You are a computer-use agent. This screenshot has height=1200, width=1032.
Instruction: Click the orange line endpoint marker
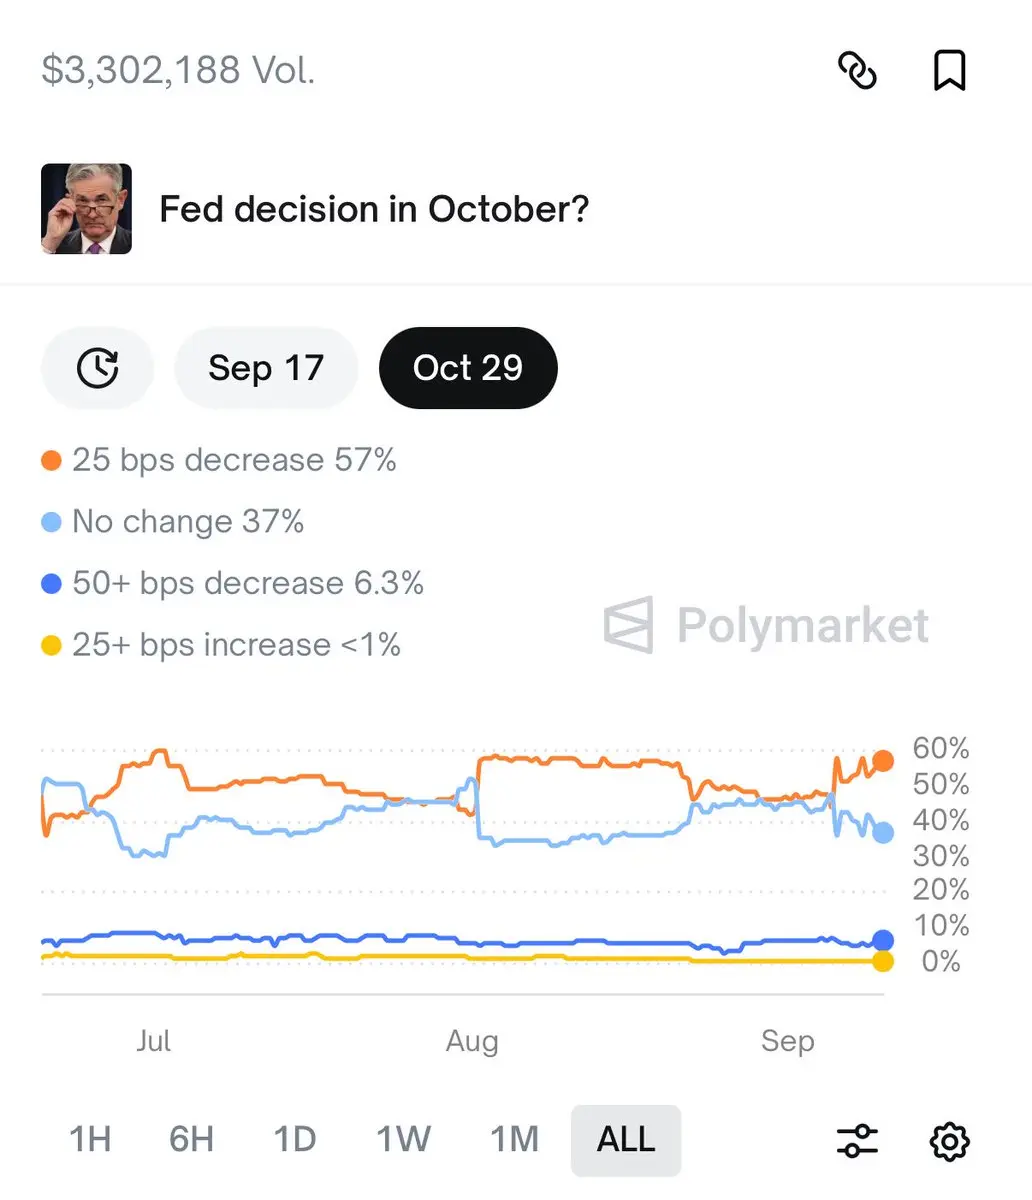[883, 761]
